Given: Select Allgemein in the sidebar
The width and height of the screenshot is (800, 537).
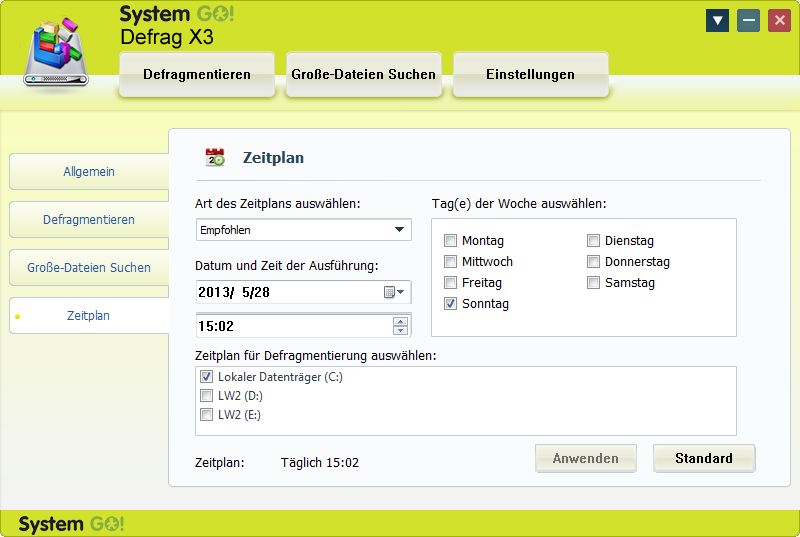Looking at the screenshot, I should pos(89,171).
